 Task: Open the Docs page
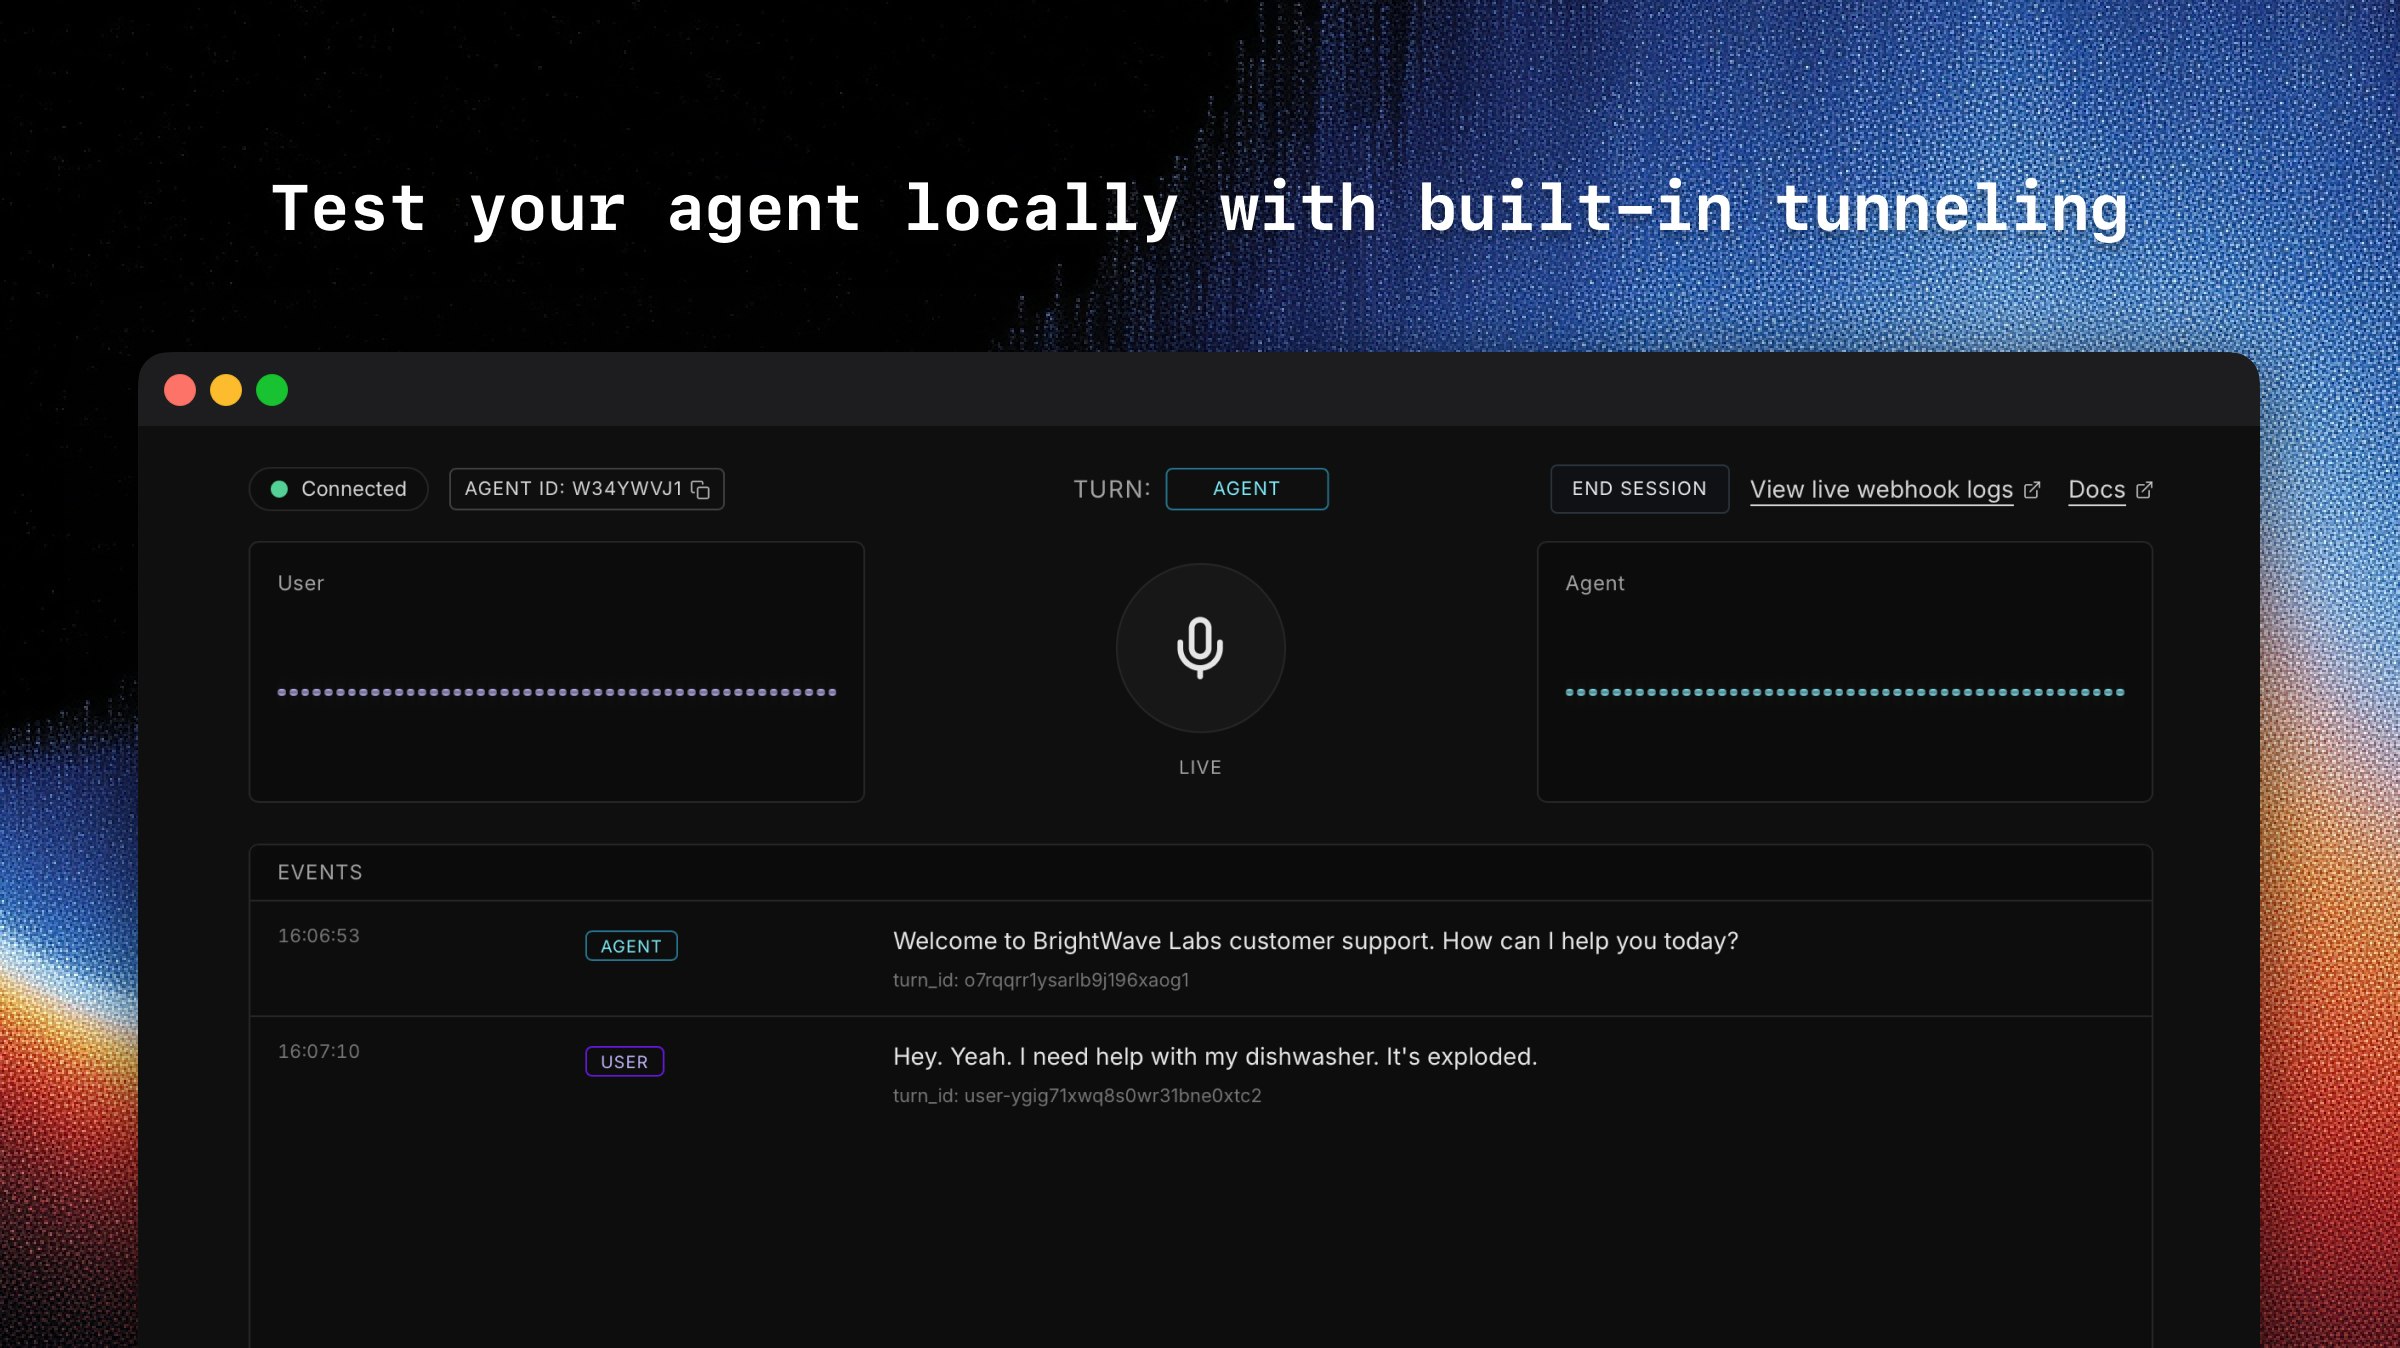tap(2096, 489)
